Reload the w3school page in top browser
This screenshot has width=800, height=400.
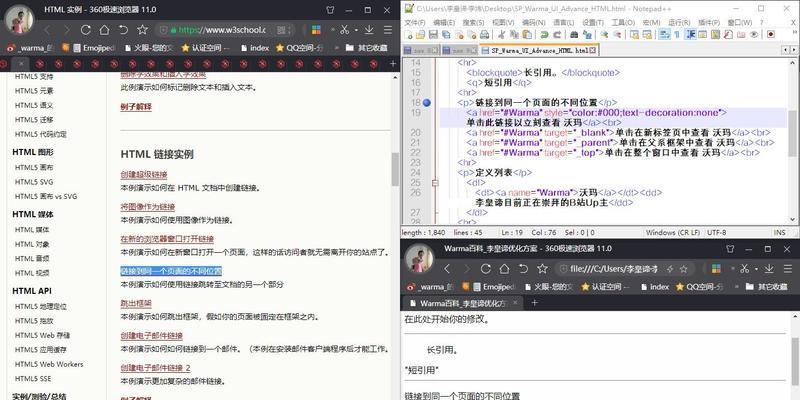pyautogui.click(x=85, y=30)
